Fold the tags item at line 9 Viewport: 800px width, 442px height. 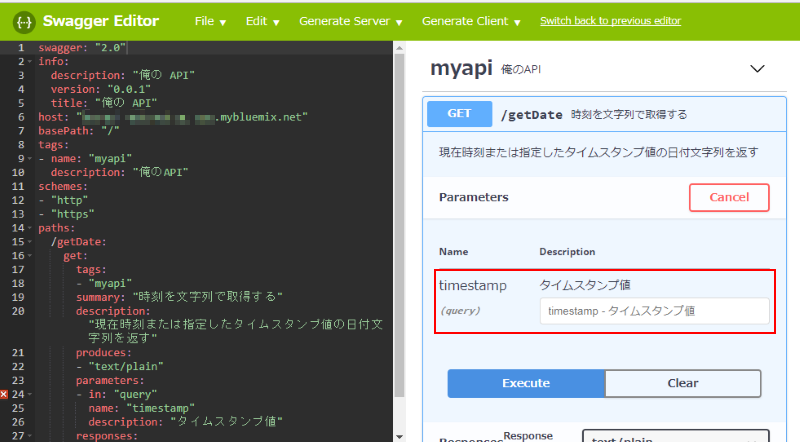coord(30,159)
